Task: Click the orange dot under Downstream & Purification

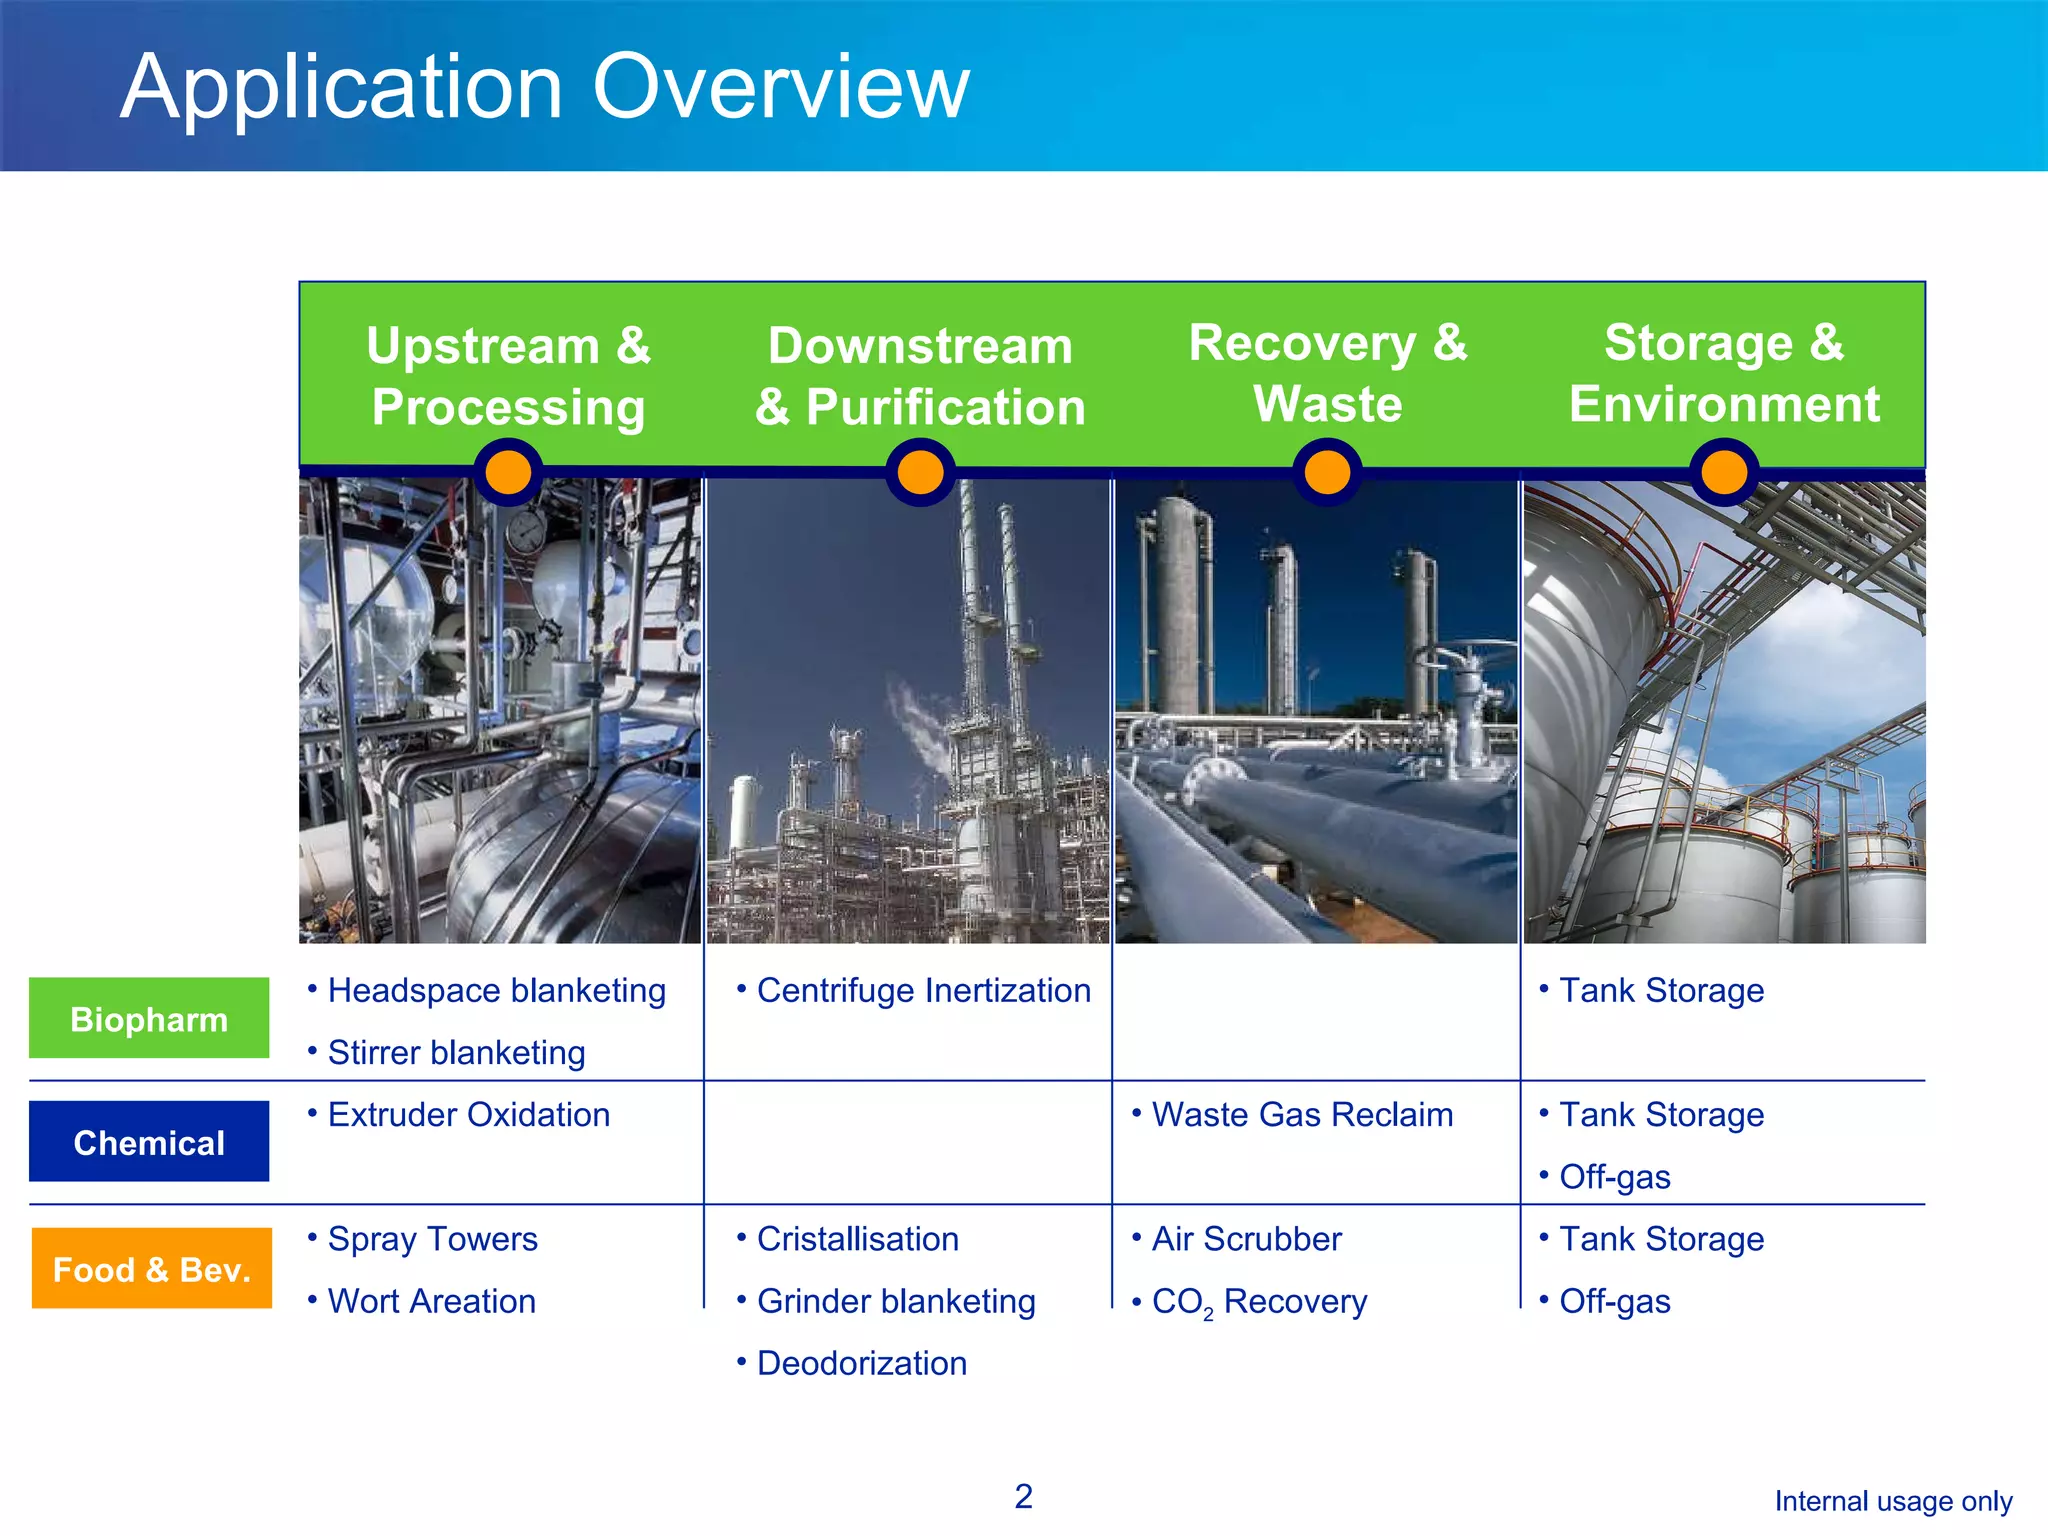Action: [x=920, y=472]
